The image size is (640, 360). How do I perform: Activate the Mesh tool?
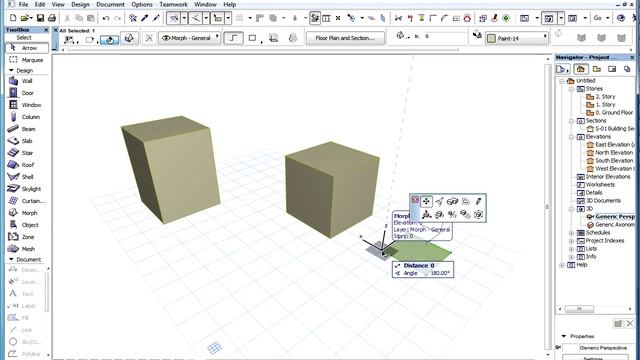[x=27, y=249]
